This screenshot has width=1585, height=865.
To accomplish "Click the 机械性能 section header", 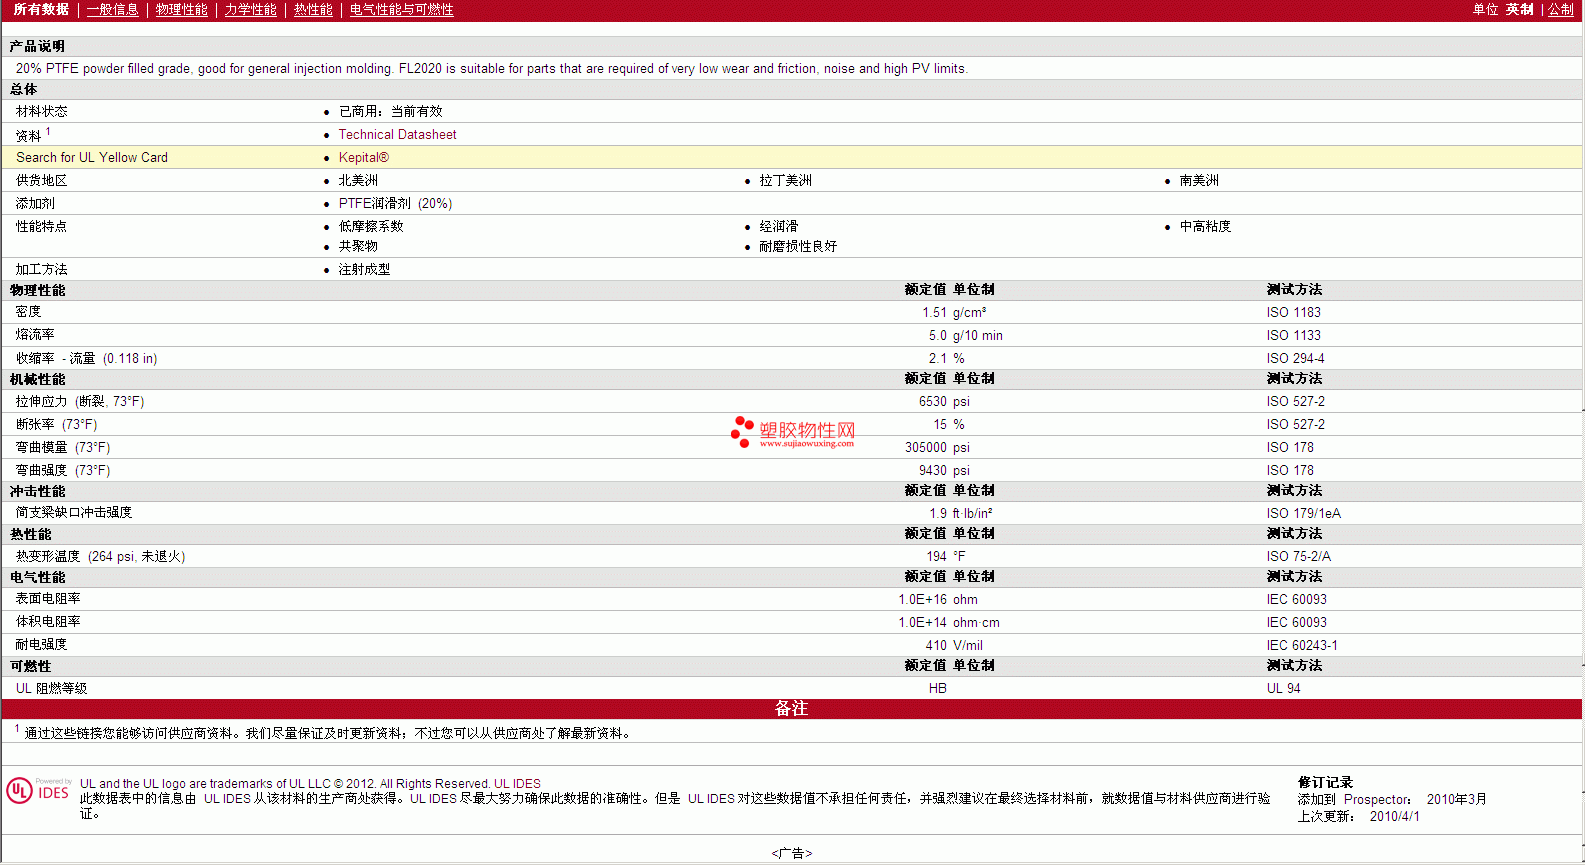I will [37, 380].
